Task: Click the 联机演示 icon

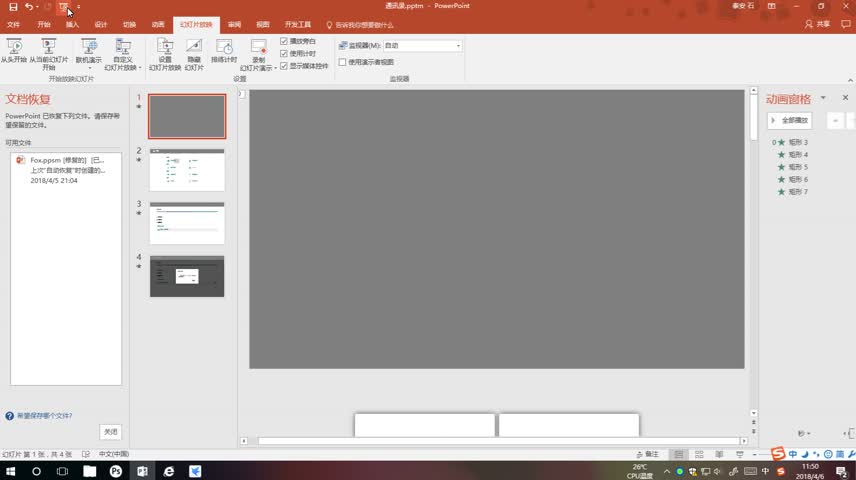Action: coord(88,46)
